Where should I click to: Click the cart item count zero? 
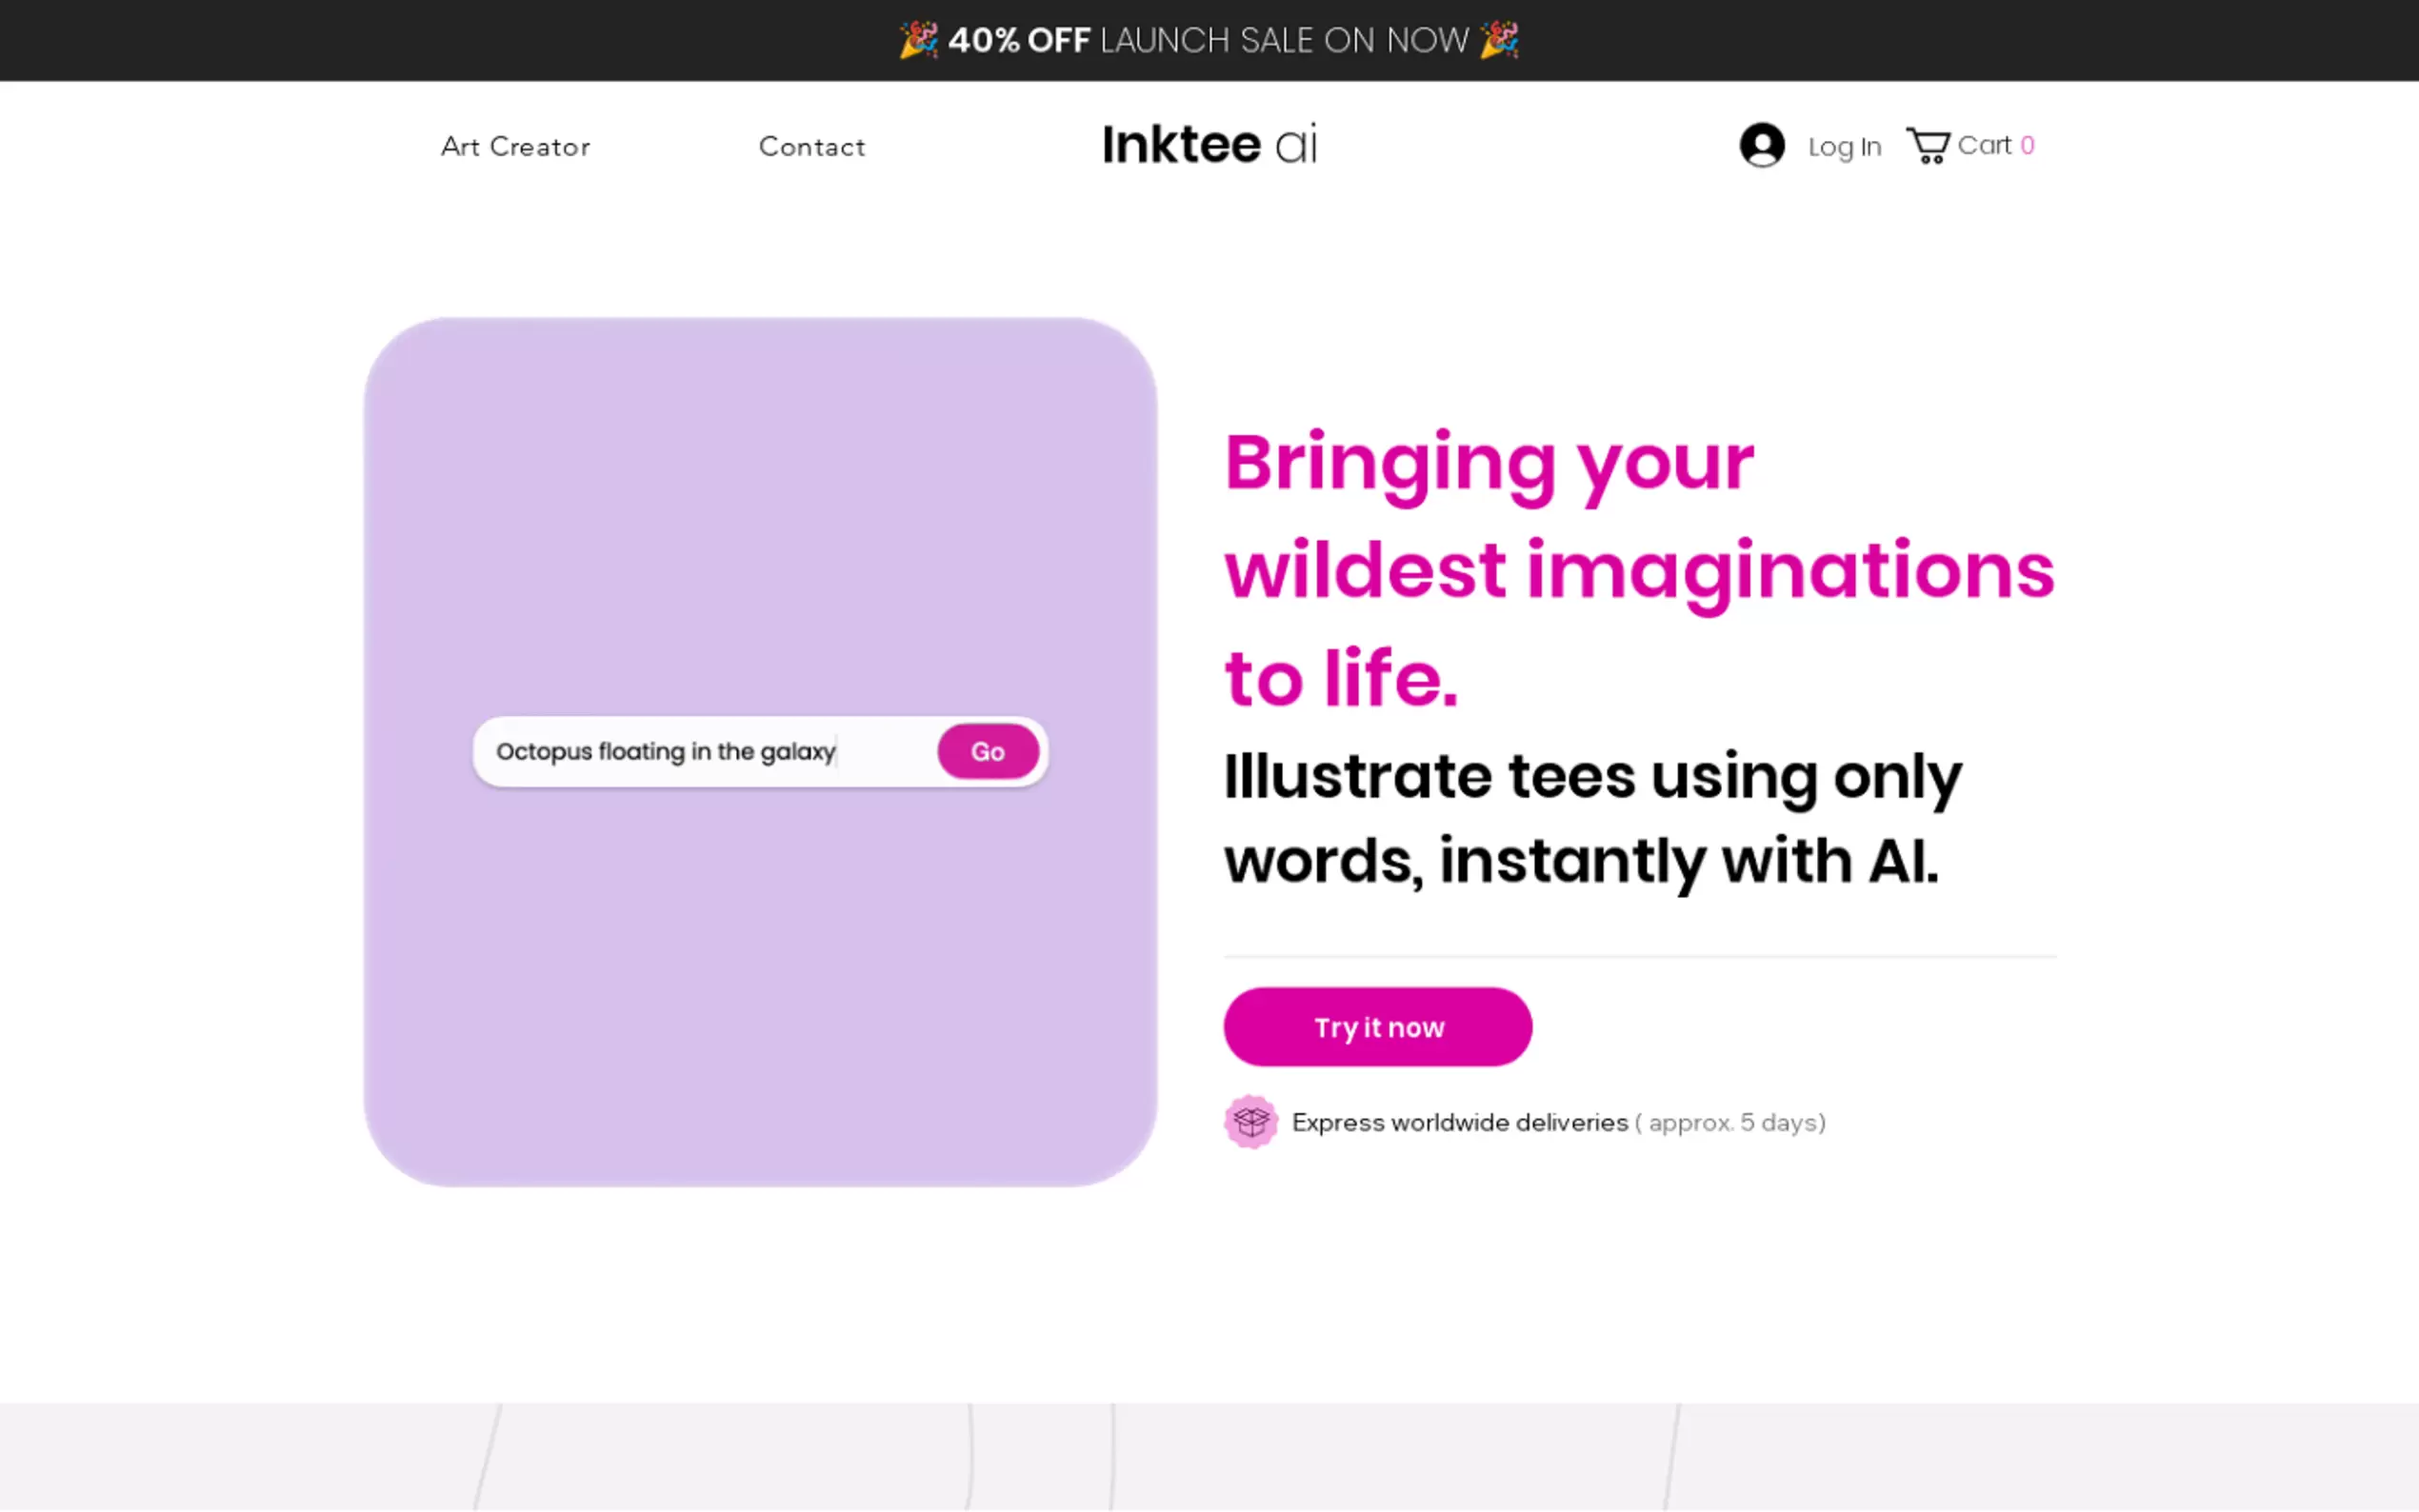[2027, 146]
